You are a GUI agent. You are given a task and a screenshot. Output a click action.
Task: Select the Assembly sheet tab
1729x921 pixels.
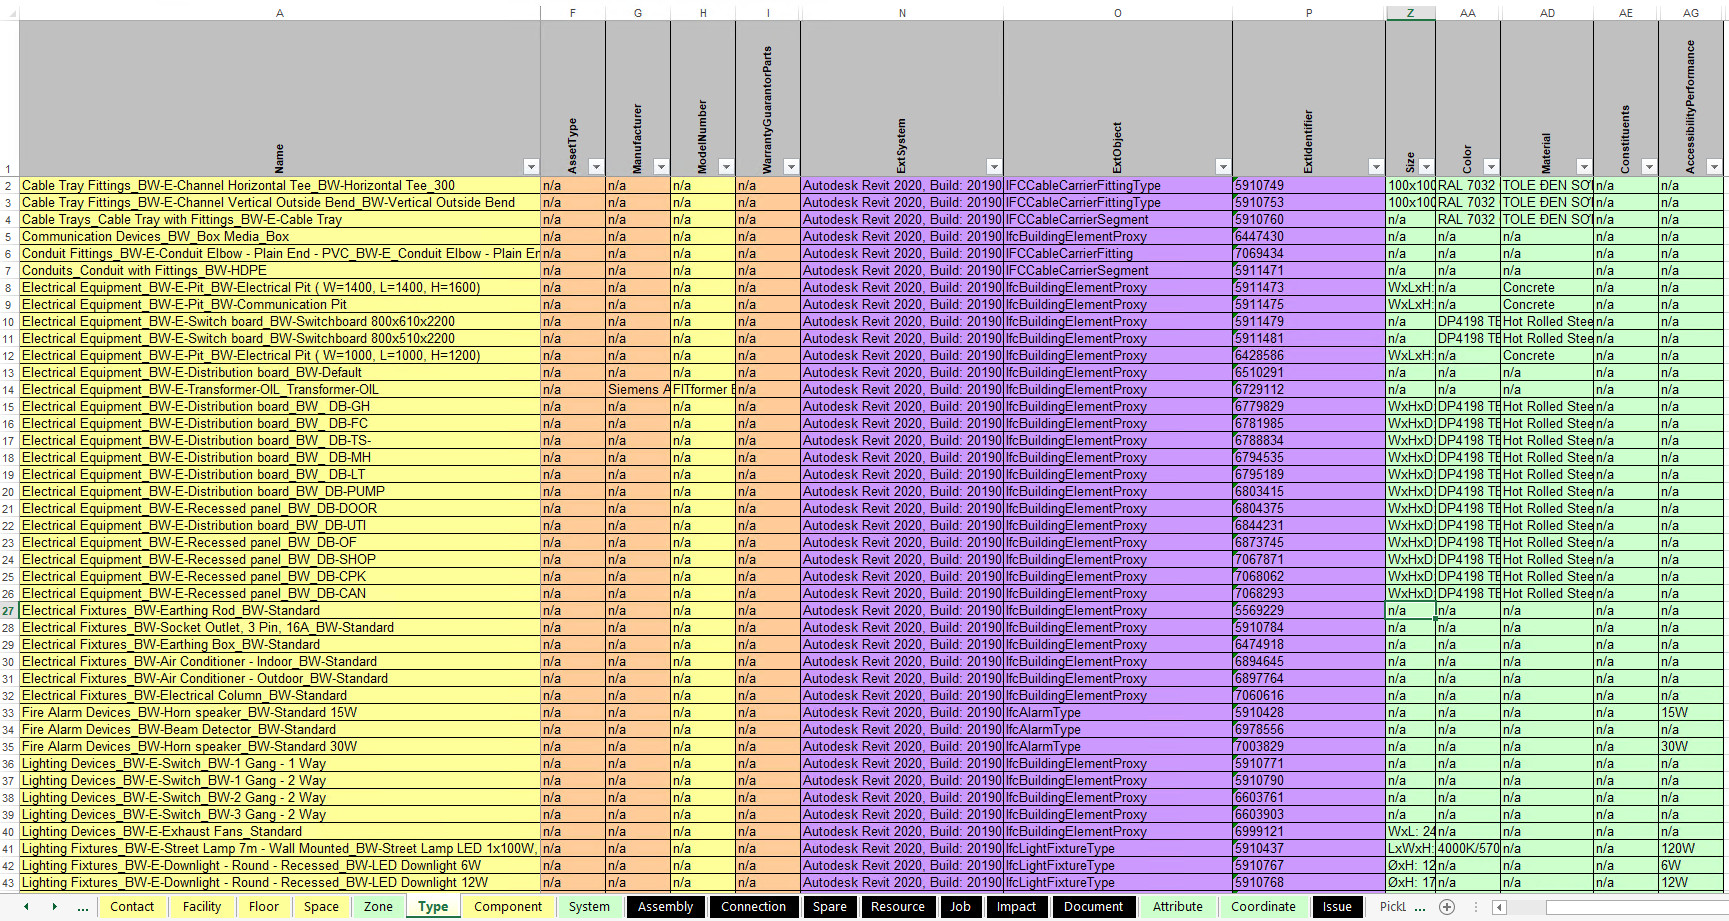(x=665, y=906)
